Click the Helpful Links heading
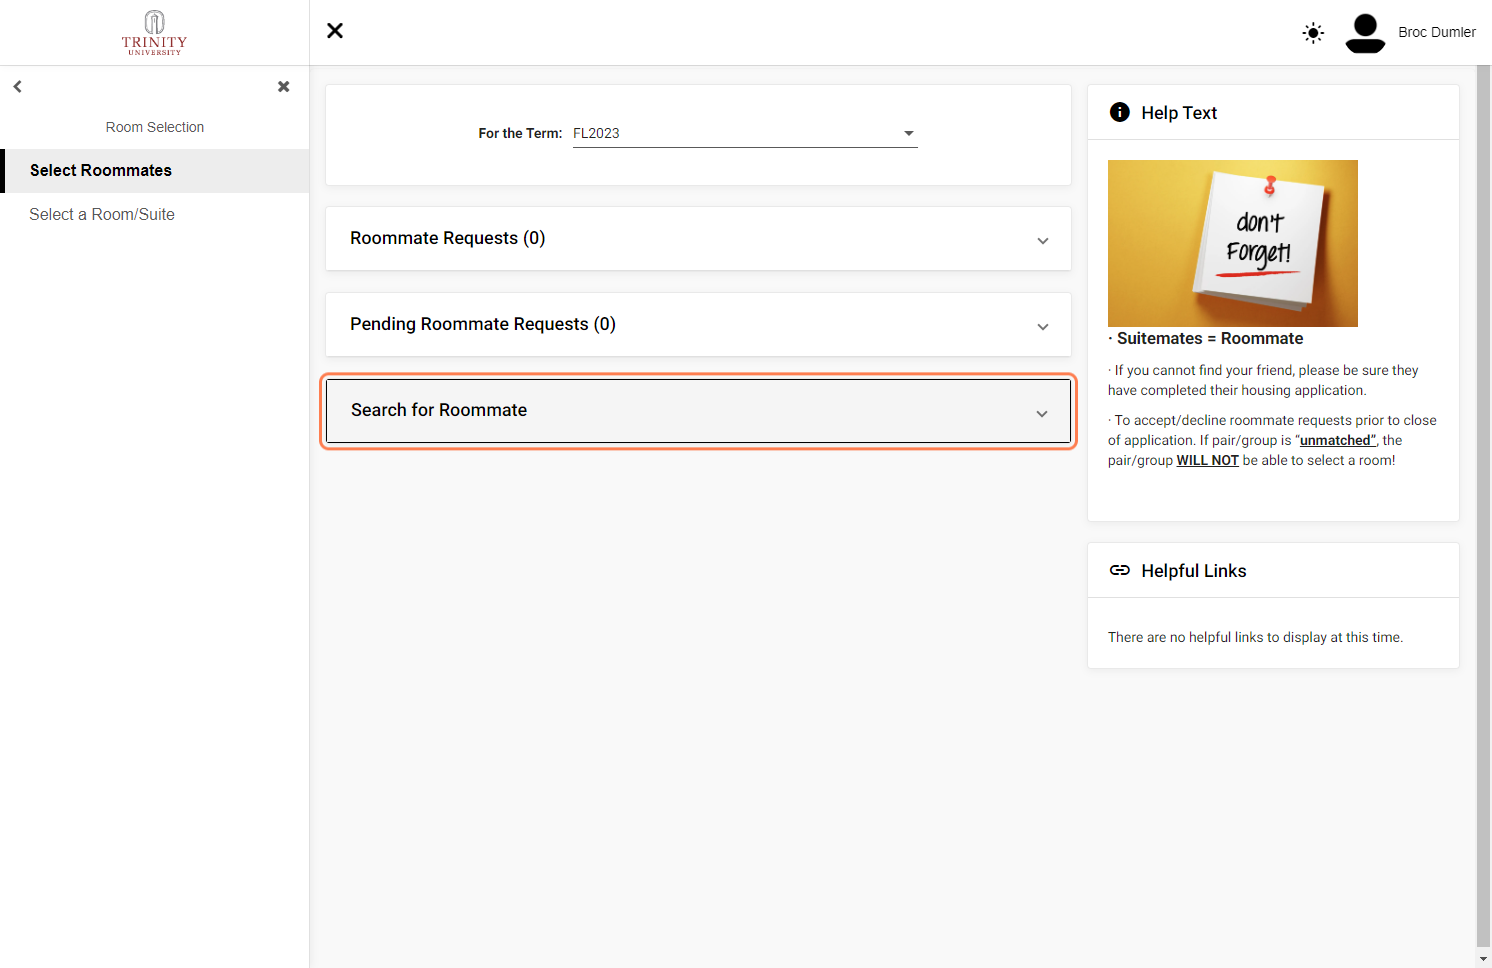Image resolution: width=1492 pixels, height=968 pixels. pyautogui.click(x=1194, y=571)
